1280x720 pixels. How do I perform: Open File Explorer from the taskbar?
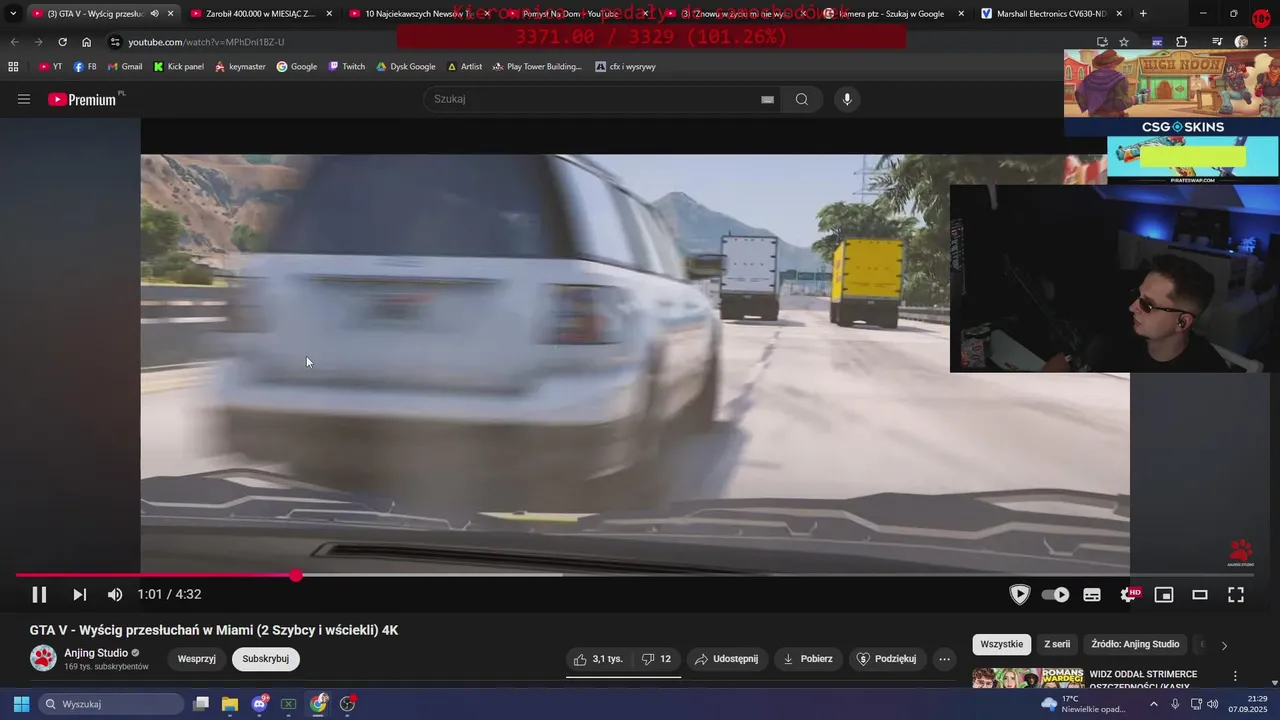coord(230,704)
